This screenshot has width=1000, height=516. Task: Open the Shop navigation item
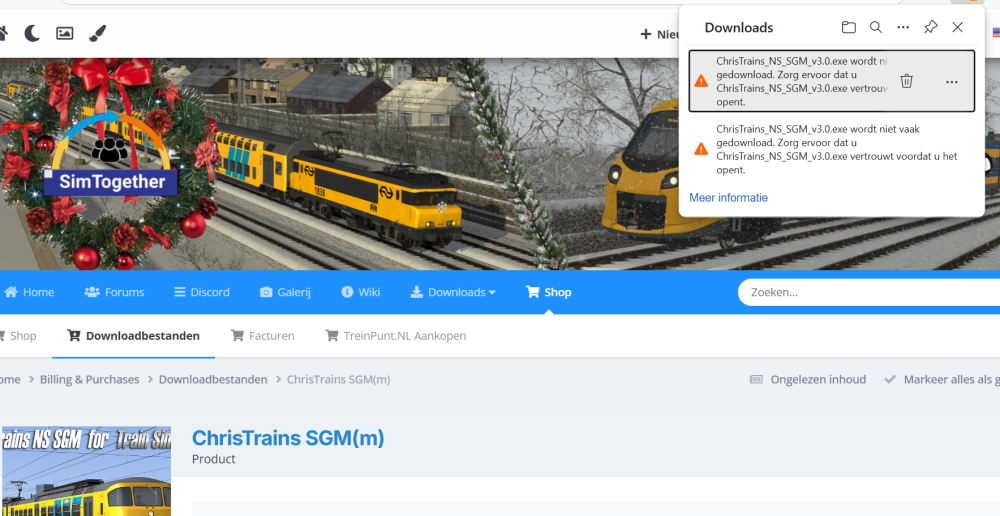(549, 292)
